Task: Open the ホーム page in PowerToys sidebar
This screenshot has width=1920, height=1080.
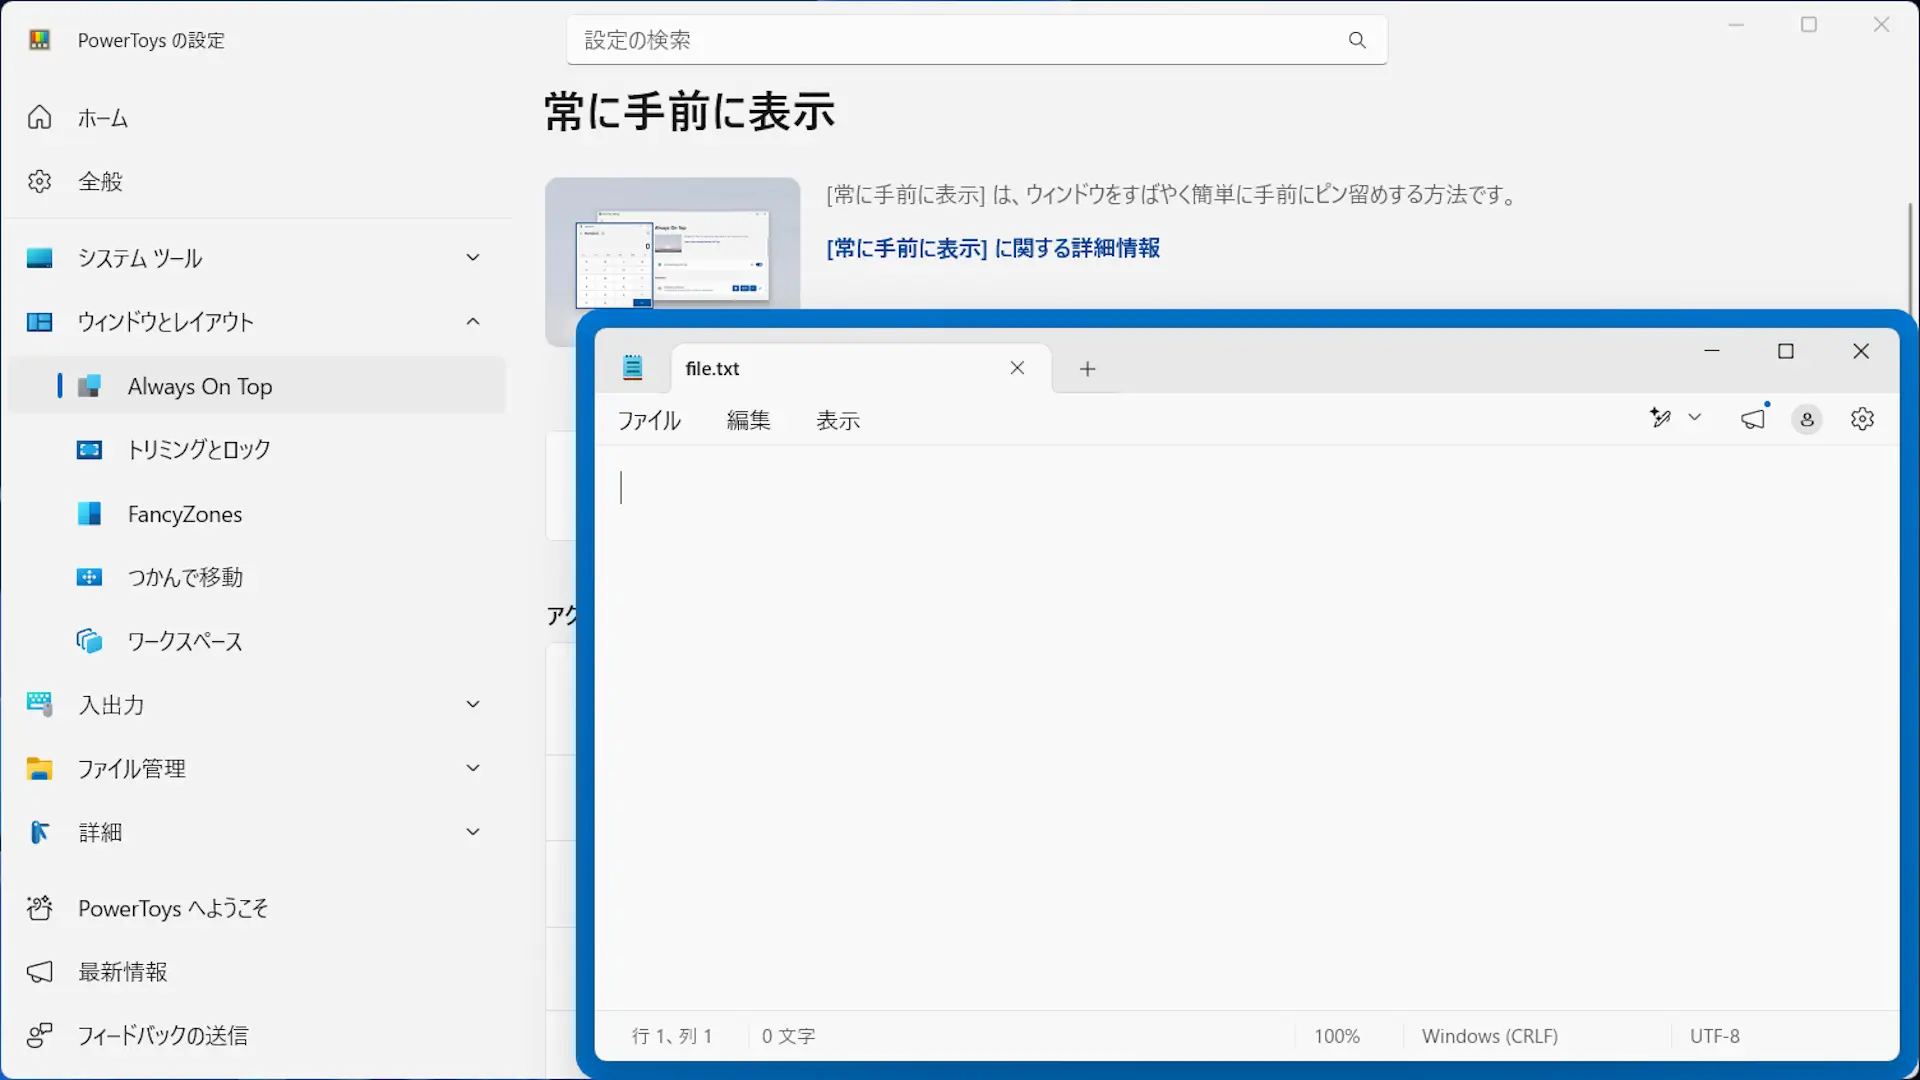Action: click(x=257, y=118)
